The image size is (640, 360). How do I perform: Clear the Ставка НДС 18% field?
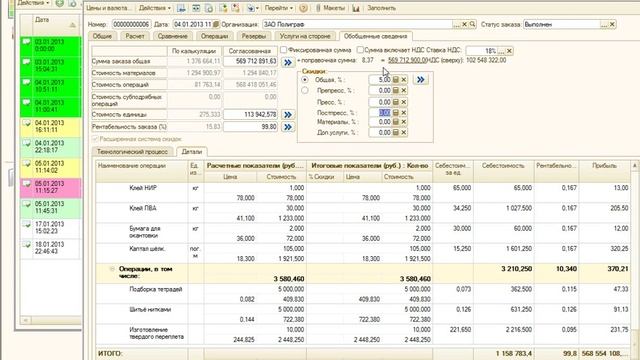point(509,51)
